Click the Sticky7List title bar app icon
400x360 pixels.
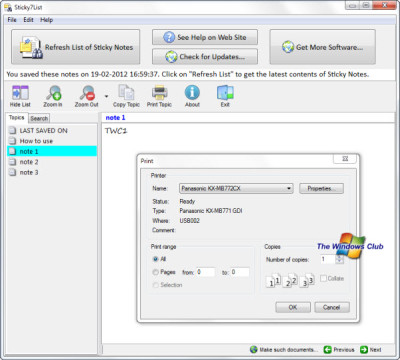click(8, 7)
